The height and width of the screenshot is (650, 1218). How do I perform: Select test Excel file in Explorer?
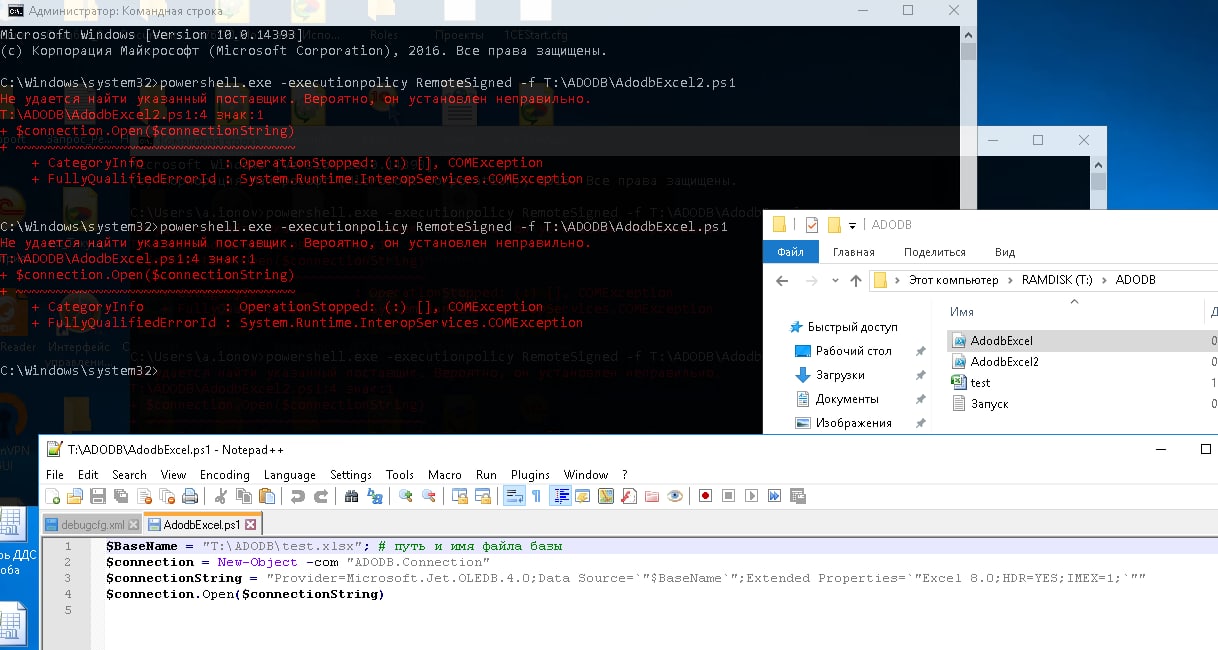click(980, 383)
